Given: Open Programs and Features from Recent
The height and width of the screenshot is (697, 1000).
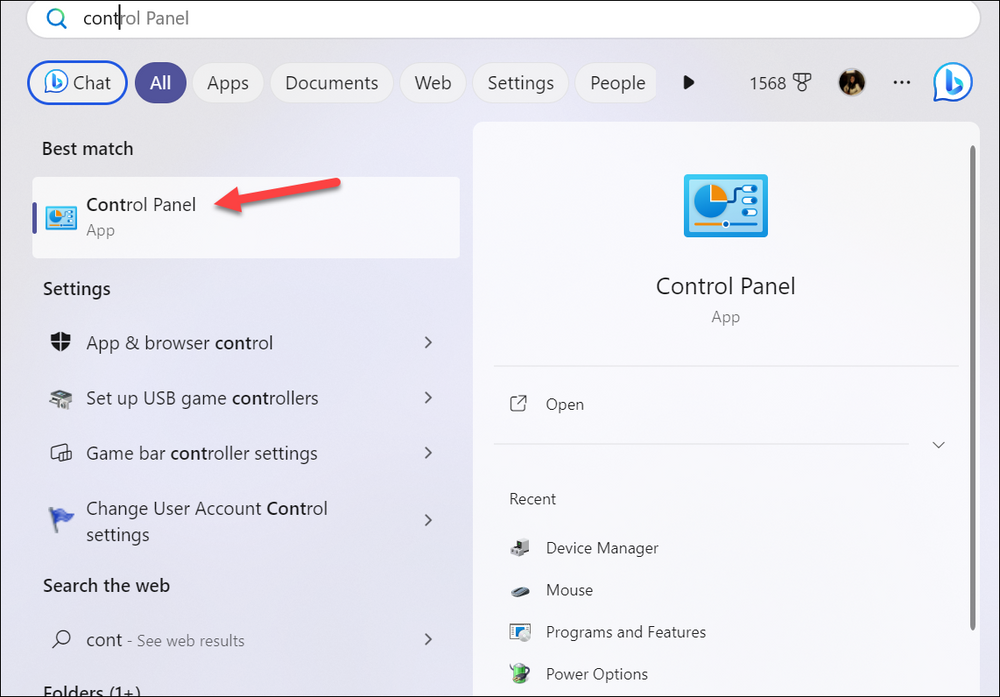Looking at the screenshot, I should pyautogui.click(x=726, y=632).
